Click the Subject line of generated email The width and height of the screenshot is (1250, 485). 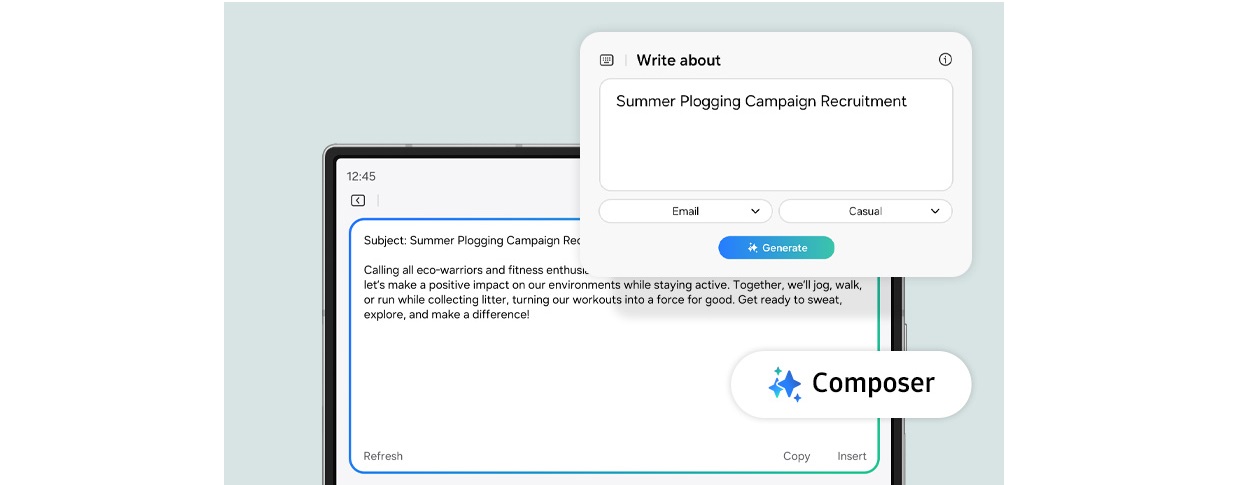pyautogui.click(x=472, y=241)
